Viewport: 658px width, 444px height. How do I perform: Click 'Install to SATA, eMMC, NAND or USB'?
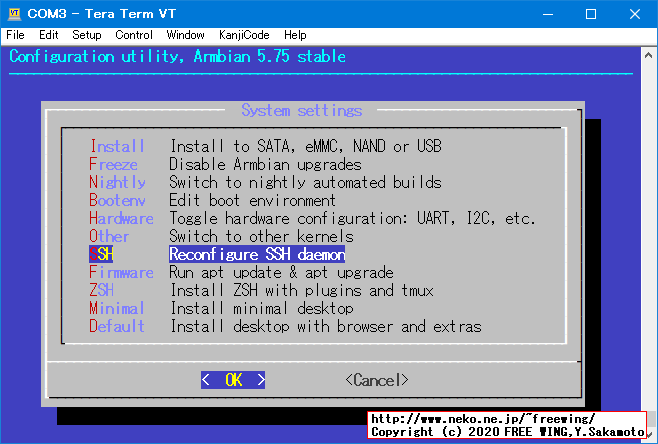pyautogui.click(x=306, y=146)
